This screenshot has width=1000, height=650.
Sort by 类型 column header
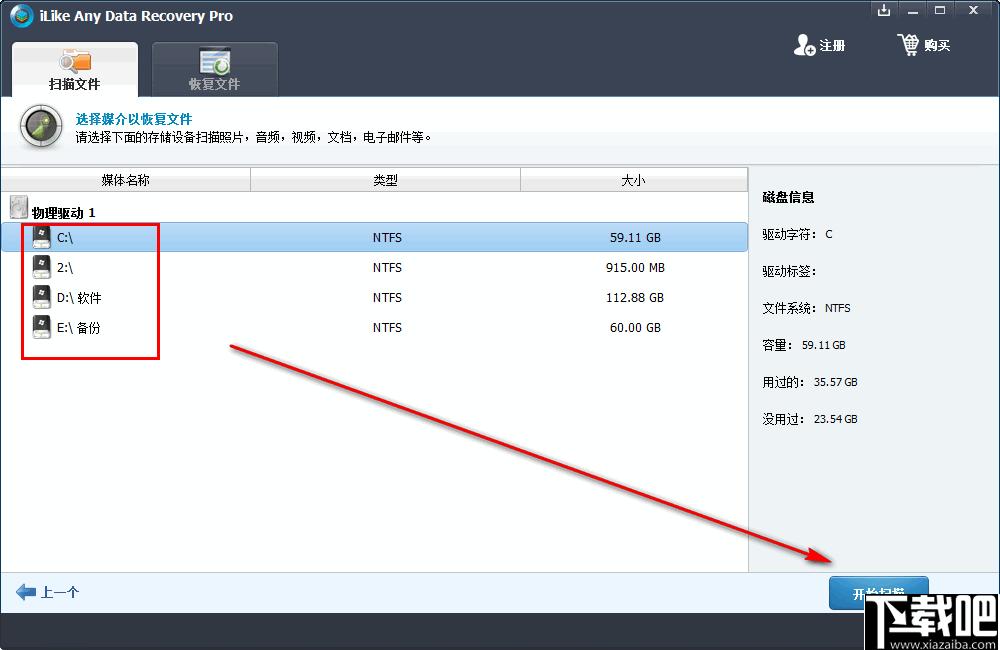385,180
